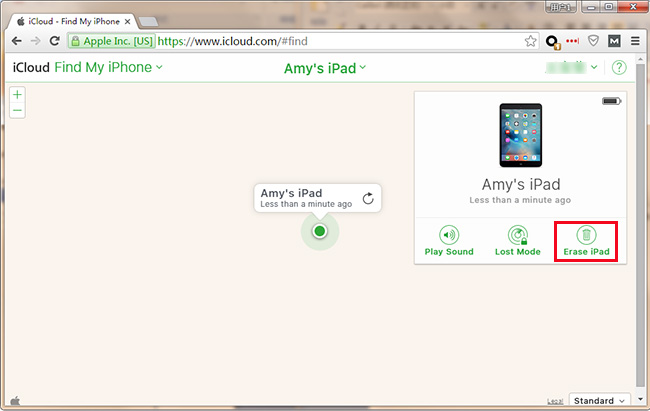Enable Lost Mode for the iPad
Image resolution: width=650 pixels, height=411 pixels.
click(x=518, y=241)
